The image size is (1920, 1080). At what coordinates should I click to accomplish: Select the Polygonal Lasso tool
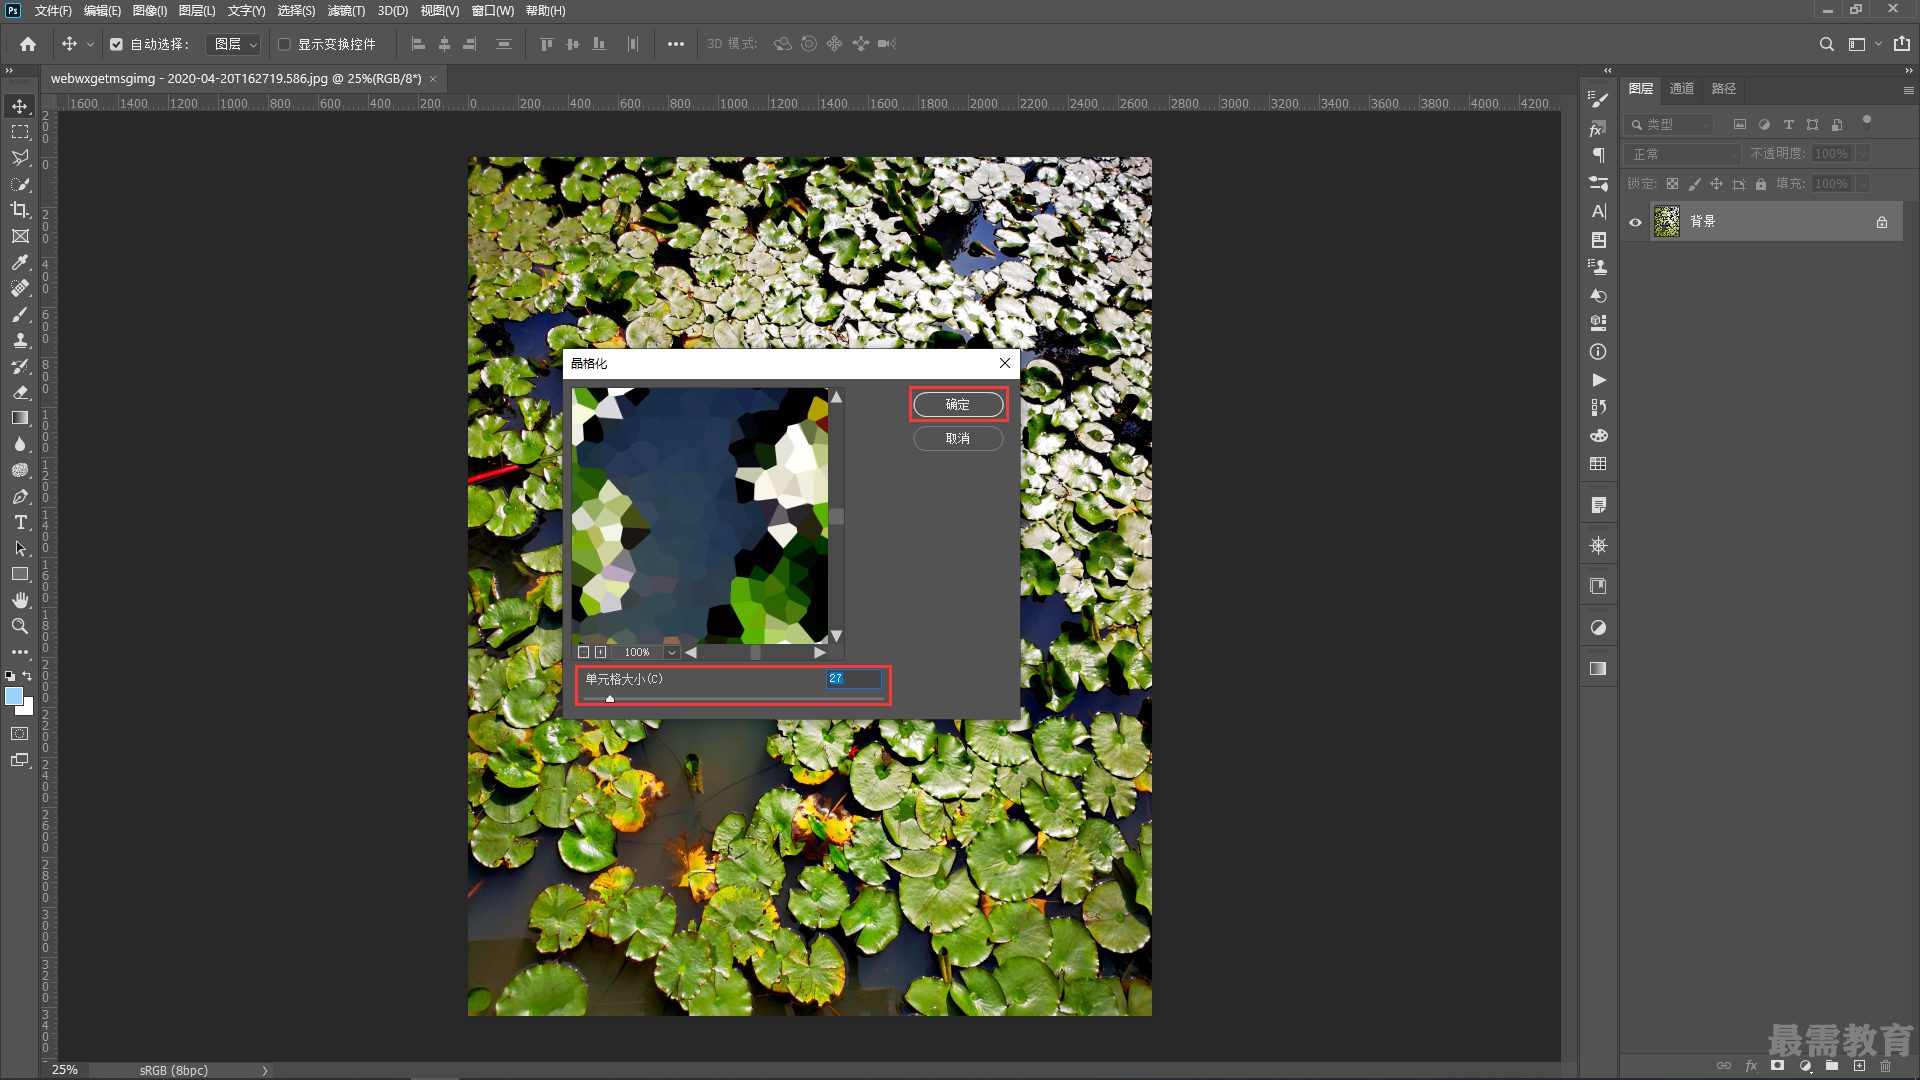click(20, 158)
